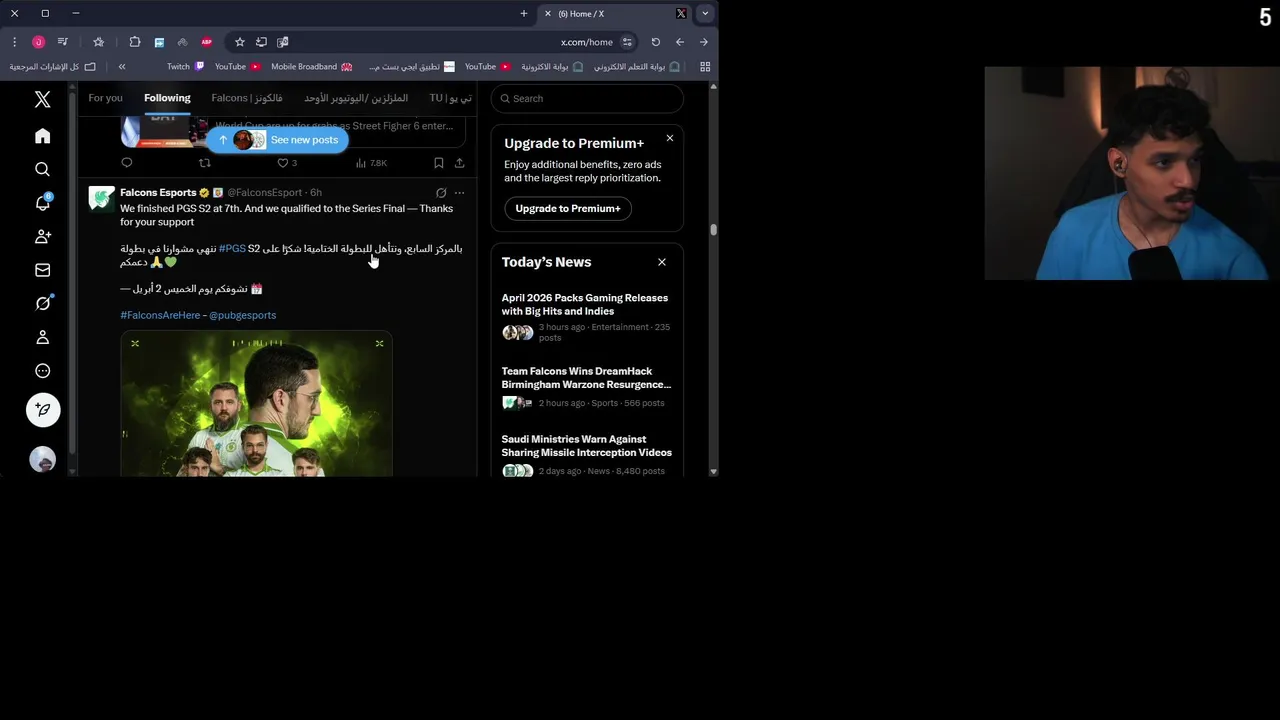Open tab search dropdown arrow

coord(705,14)
